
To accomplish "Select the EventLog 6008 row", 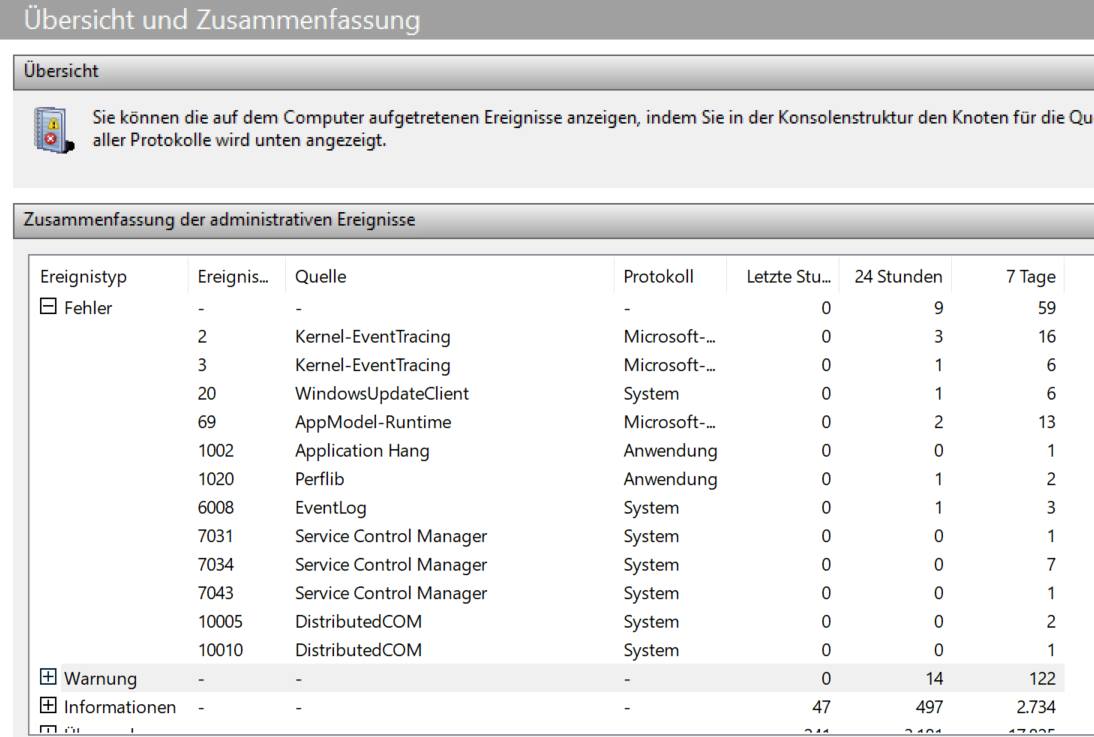I will pos(329,508).
